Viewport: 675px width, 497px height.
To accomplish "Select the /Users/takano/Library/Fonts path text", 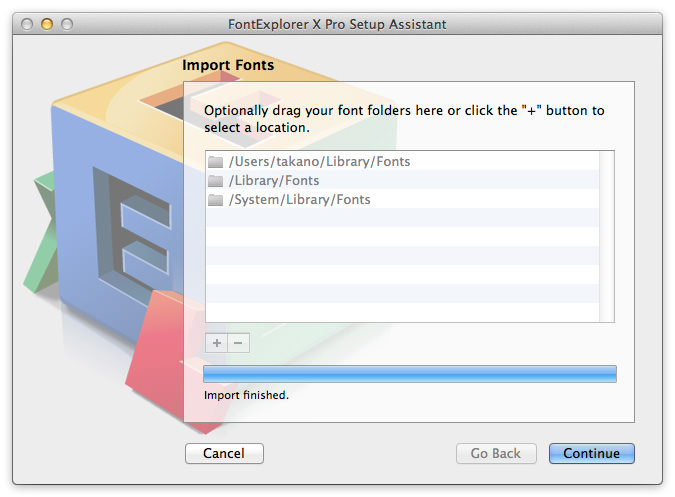I will (x=319, y=162).
